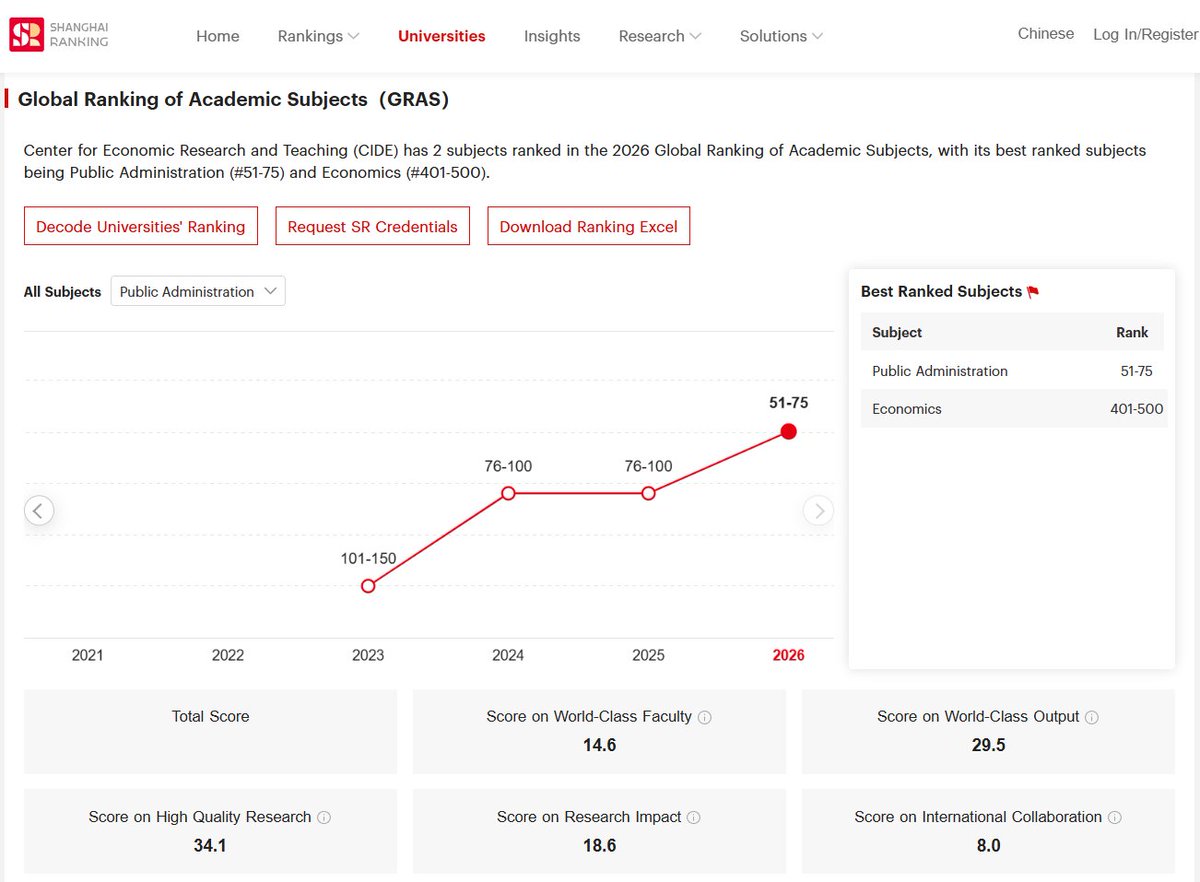Click the High Quality Research info icon

324,818
